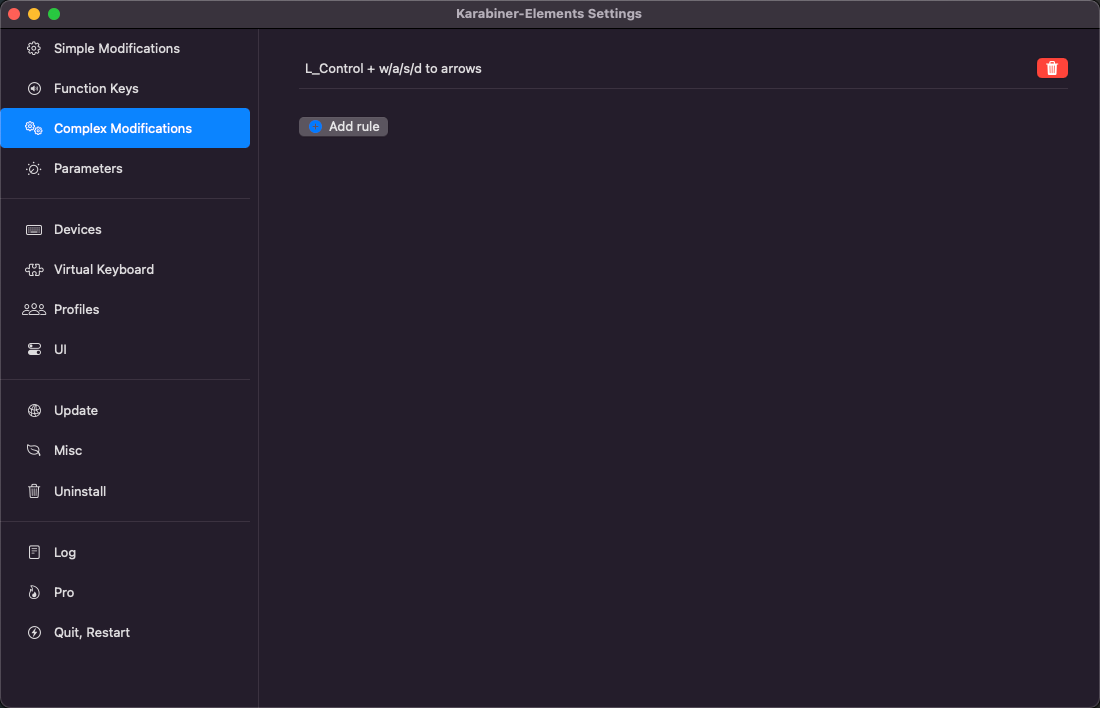The width and height of the screenshot is (1100, 708).
Task: Click the puzzle piece icon for Virtual Keyboard
Action: pyautogui.click(x=34, y=269)
